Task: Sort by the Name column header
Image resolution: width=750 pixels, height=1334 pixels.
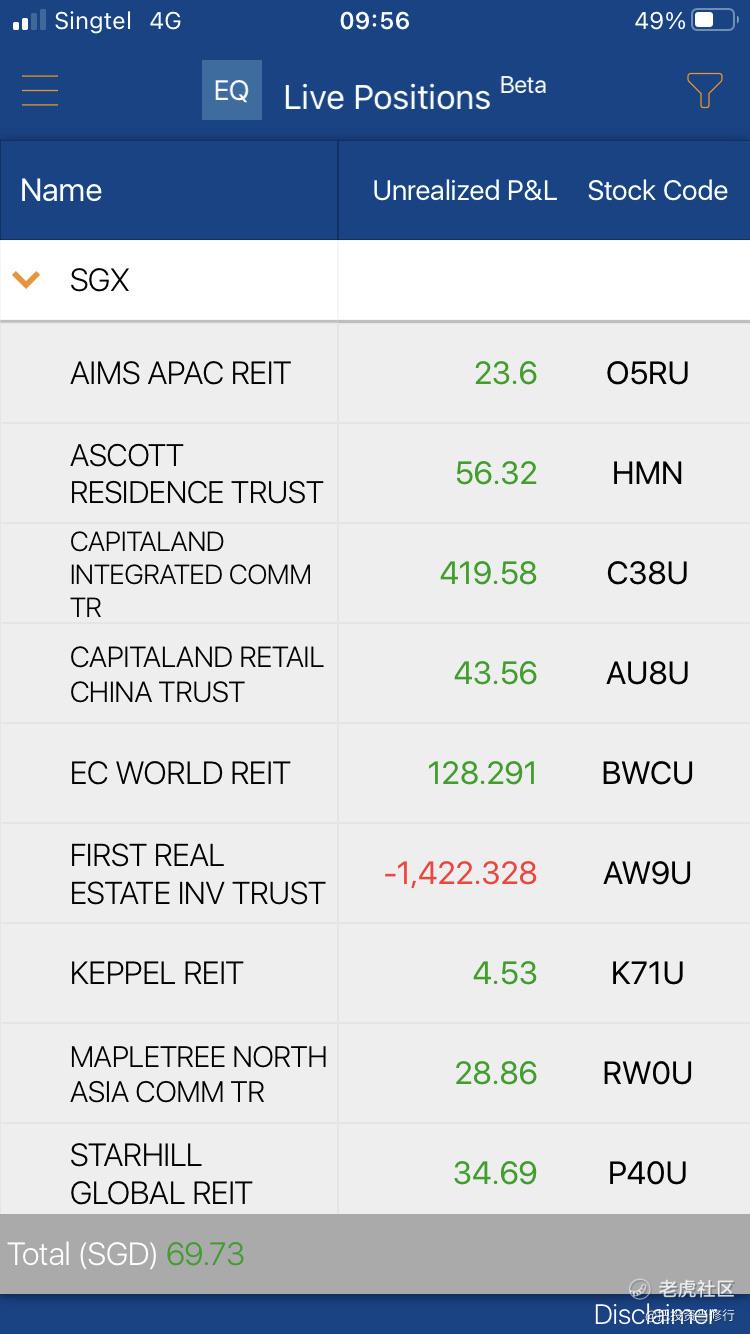Action: pyautogui.click(x=61, y=190)
